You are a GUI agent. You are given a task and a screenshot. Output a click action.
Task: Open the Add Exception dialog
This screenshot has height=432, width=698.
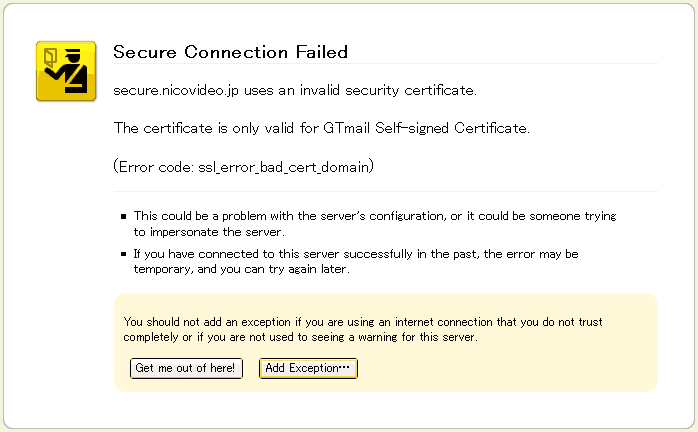(308, 368)
